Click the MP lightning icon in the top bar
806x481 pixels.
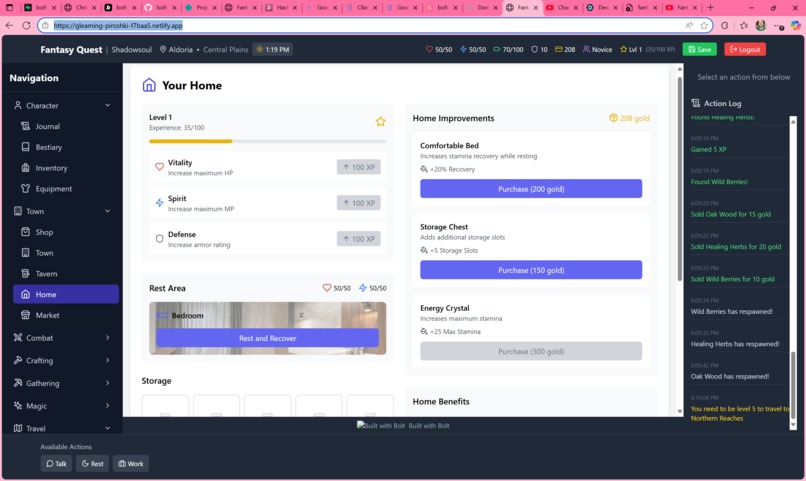[x=463, y=49]
